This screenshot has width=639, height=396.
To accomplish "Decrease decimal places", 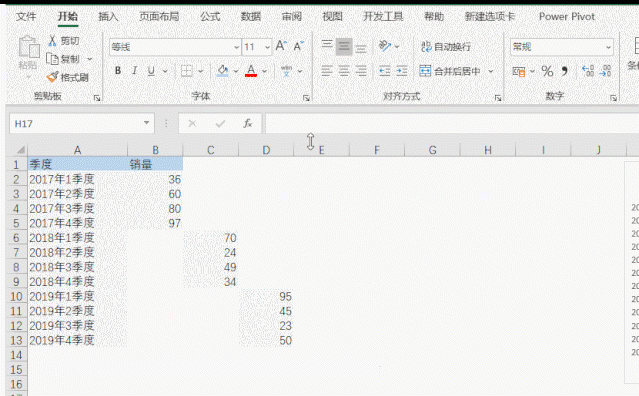I will pos(605,71).
